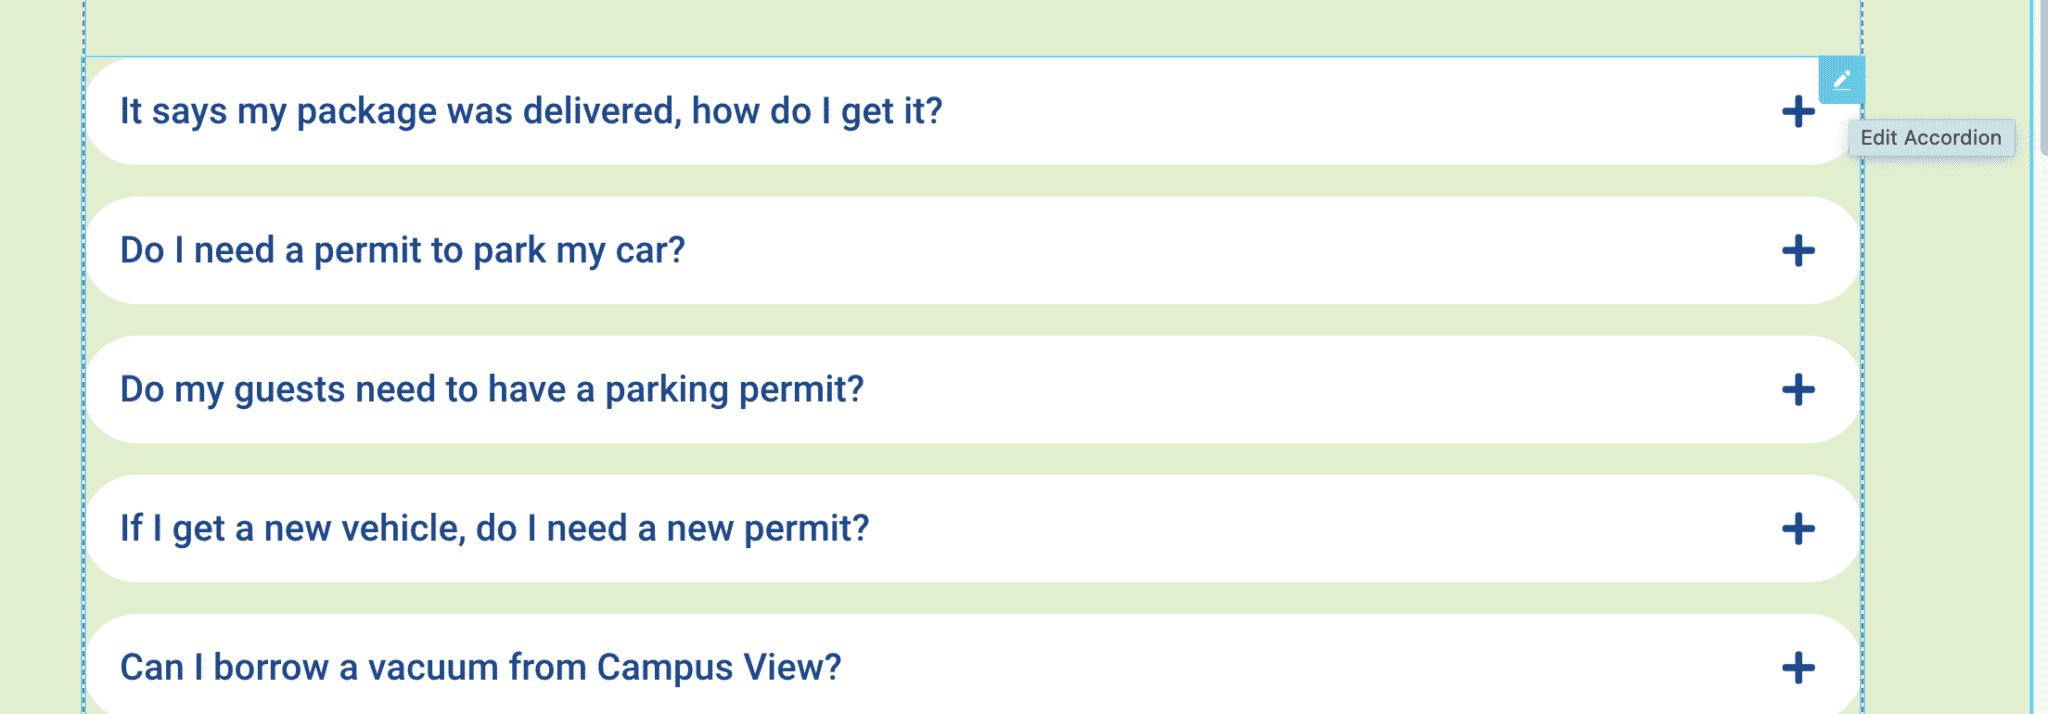Click the pencil Edit Accordion icon

tap(1841, 79)
